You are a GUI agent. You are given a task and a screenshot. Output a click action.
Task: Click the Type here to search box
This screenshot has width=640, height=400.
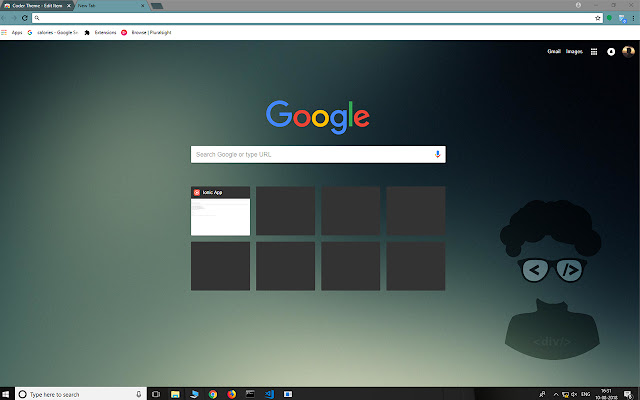tap(81, 394)
